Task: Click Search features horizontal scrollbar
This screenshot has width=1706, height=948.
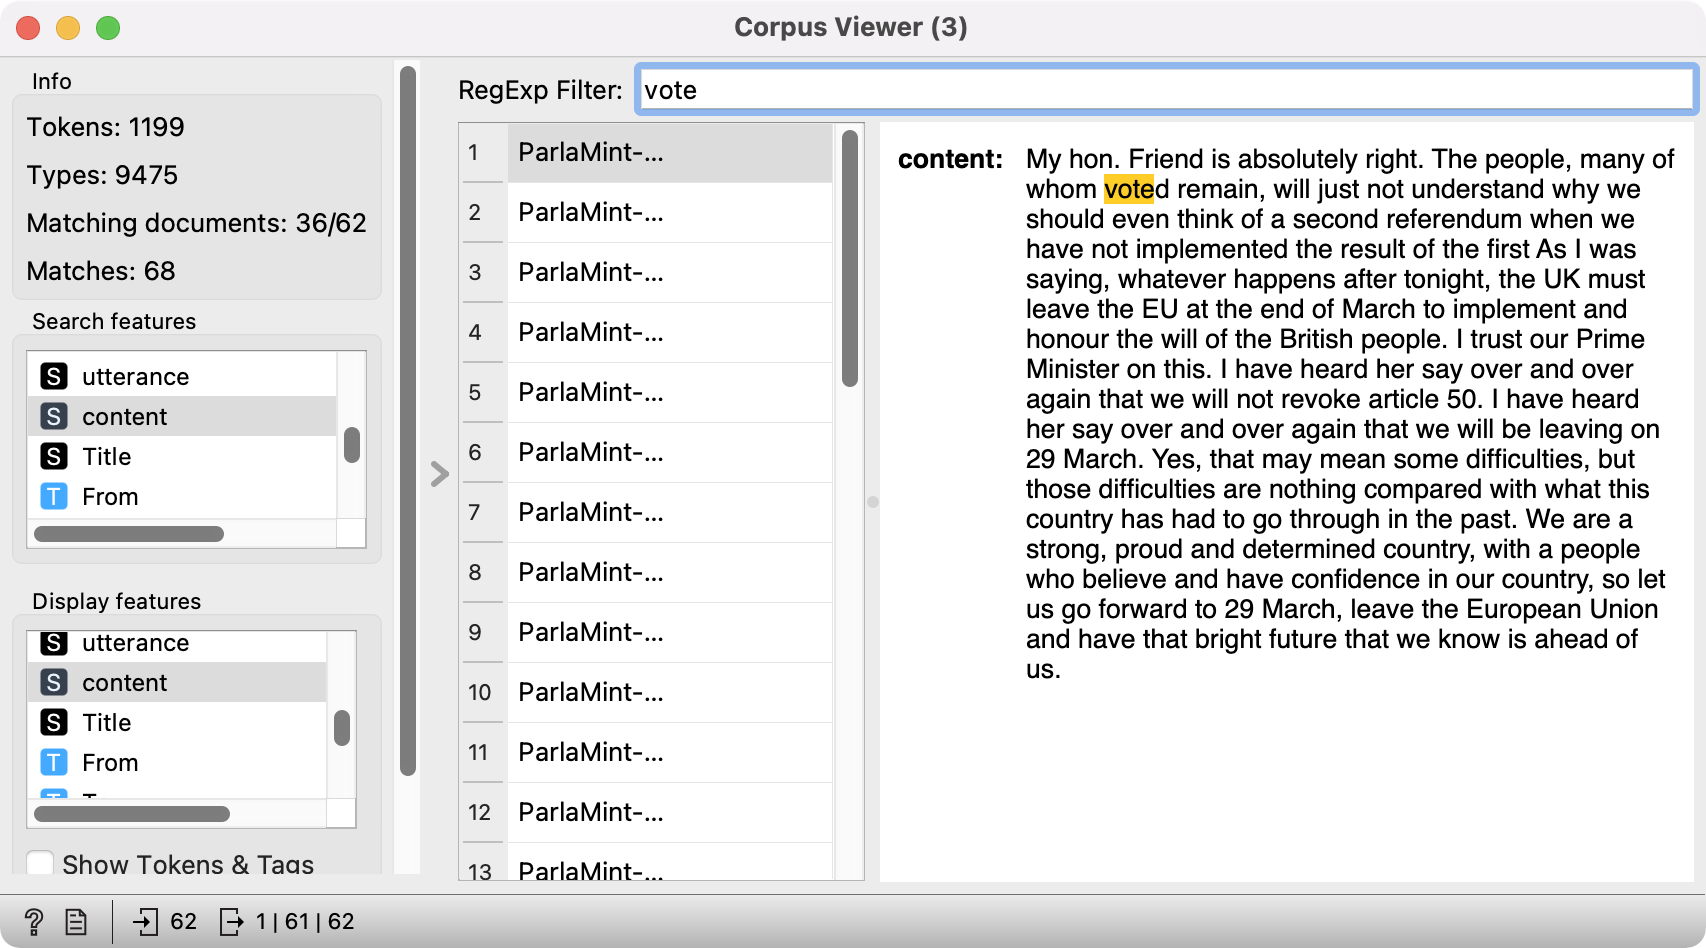Action: coord(129,534)
